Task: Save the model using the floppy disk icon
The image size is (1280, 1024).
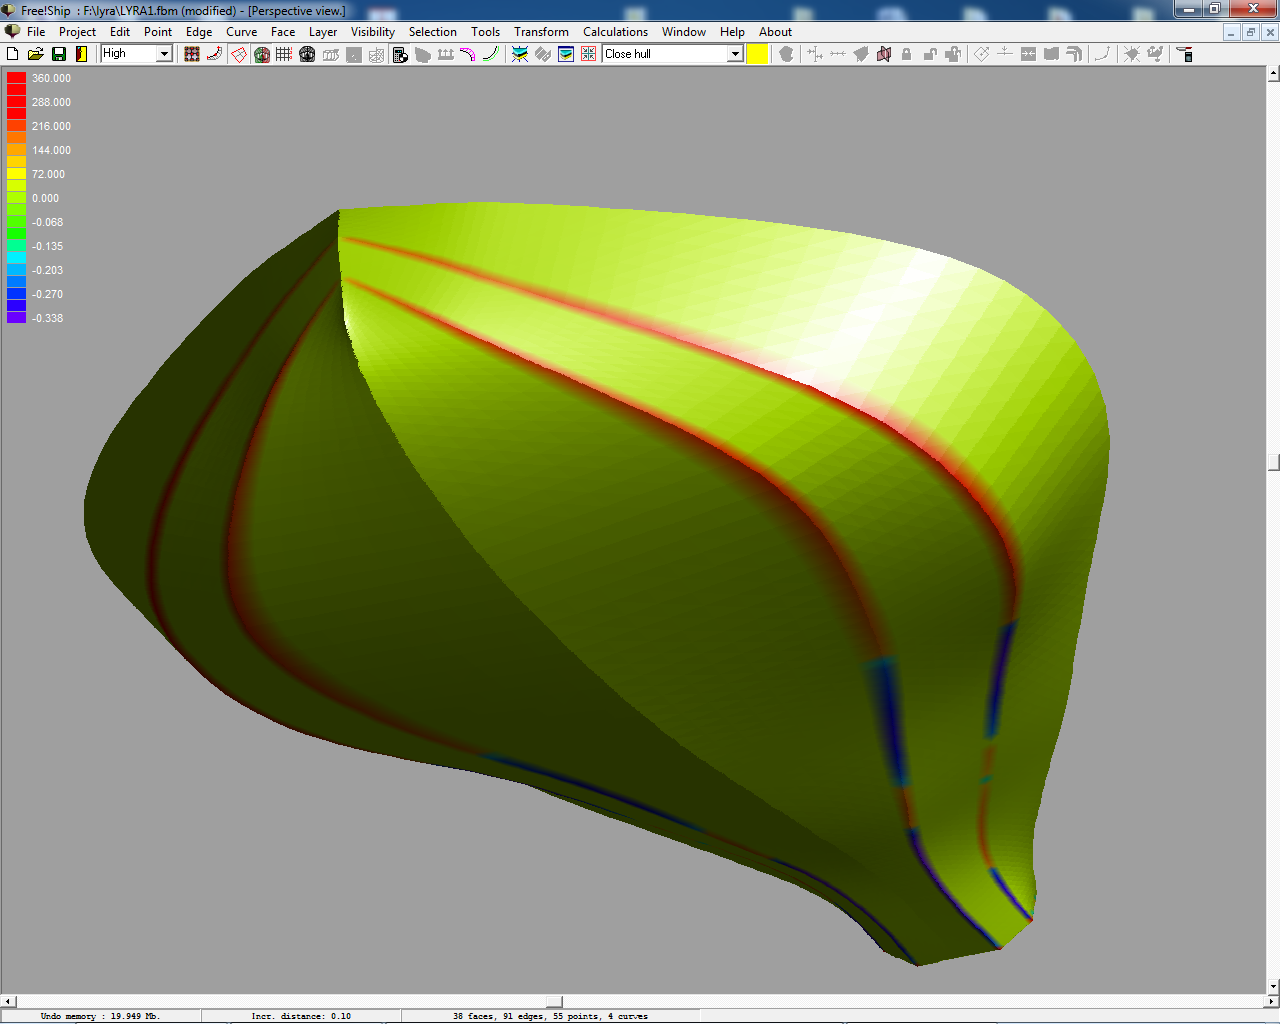Action: 58,54
